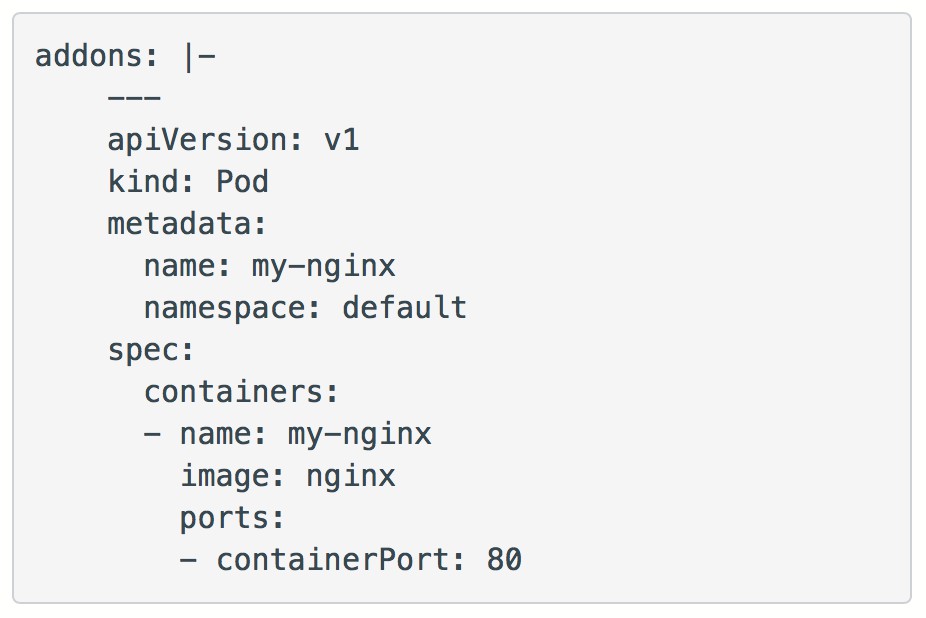The height and width of the screenshot is (618, 926).
Task: Click the 'metadata:' line
Action: coord(187,224)
